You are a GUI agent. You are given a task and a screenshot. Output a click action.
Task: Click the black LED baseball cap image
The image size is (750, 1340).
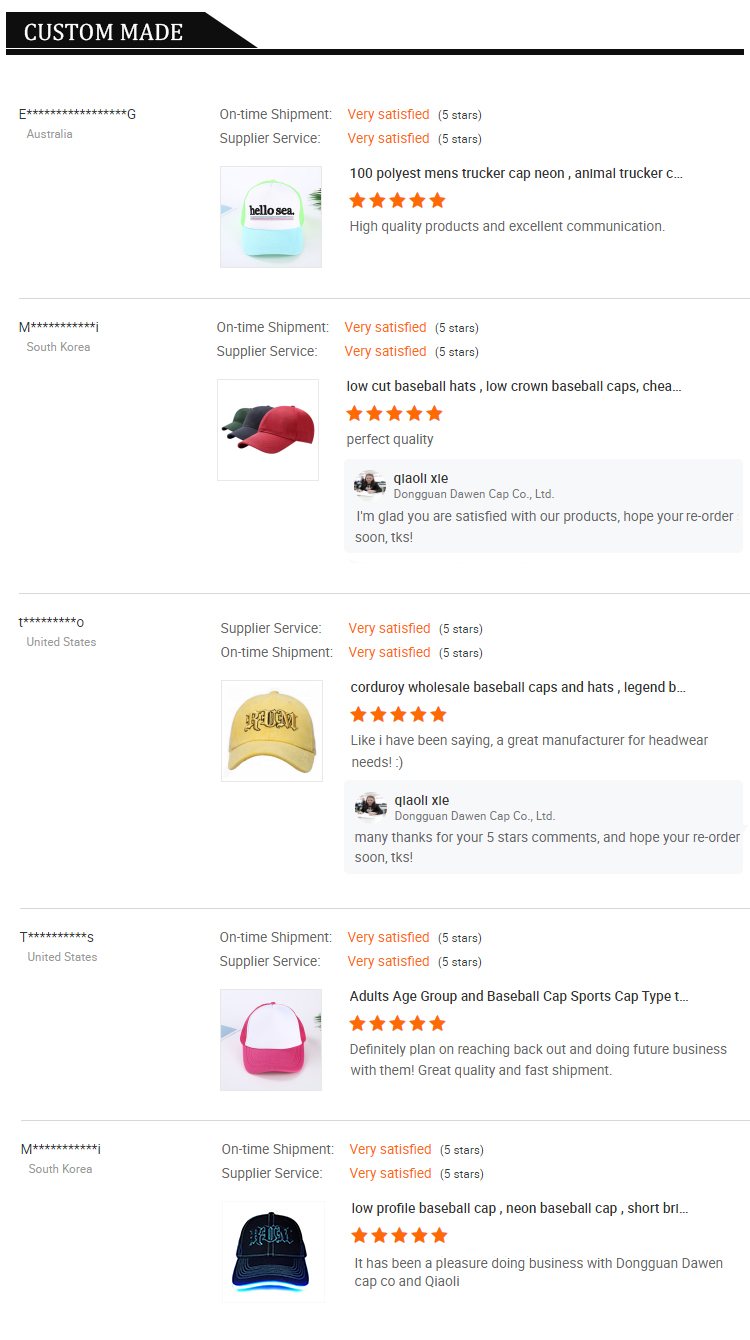(x=272, y=1252)
